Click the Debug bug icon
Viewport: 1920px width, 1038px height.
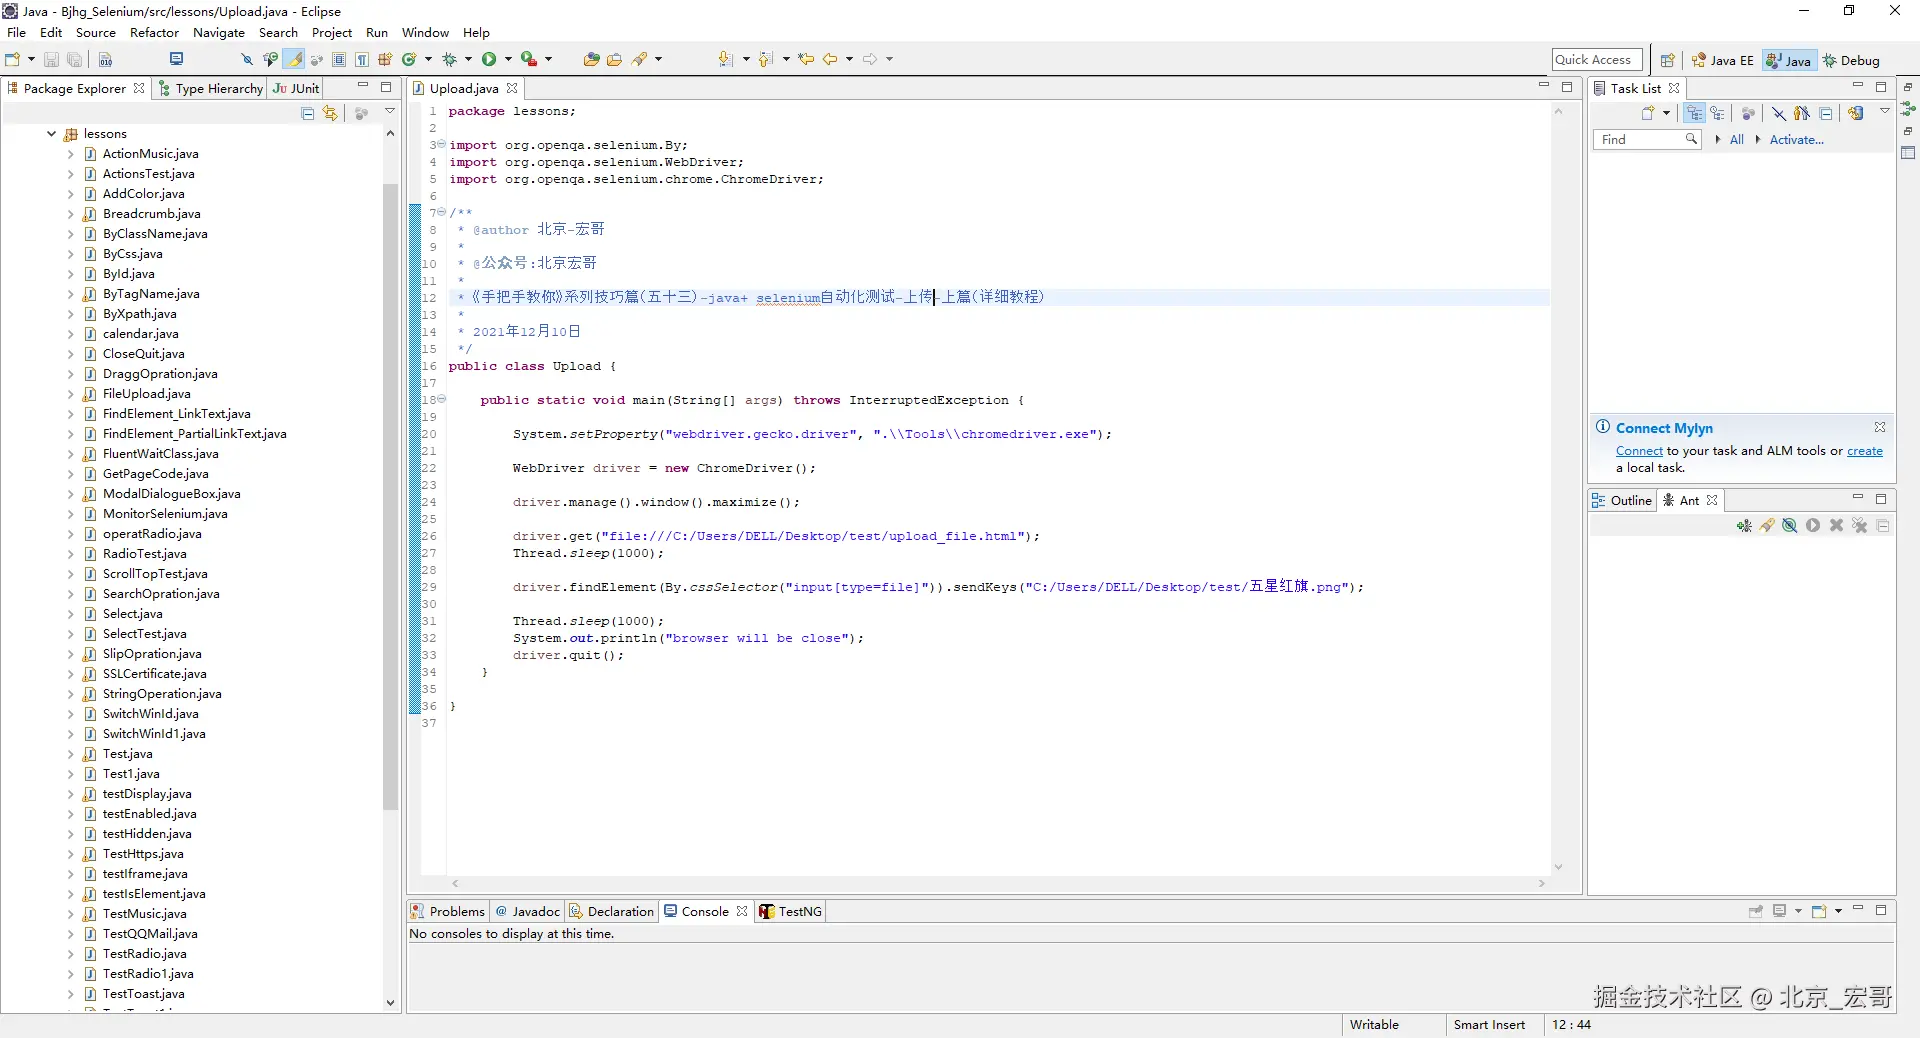click(x=449, y=59)
